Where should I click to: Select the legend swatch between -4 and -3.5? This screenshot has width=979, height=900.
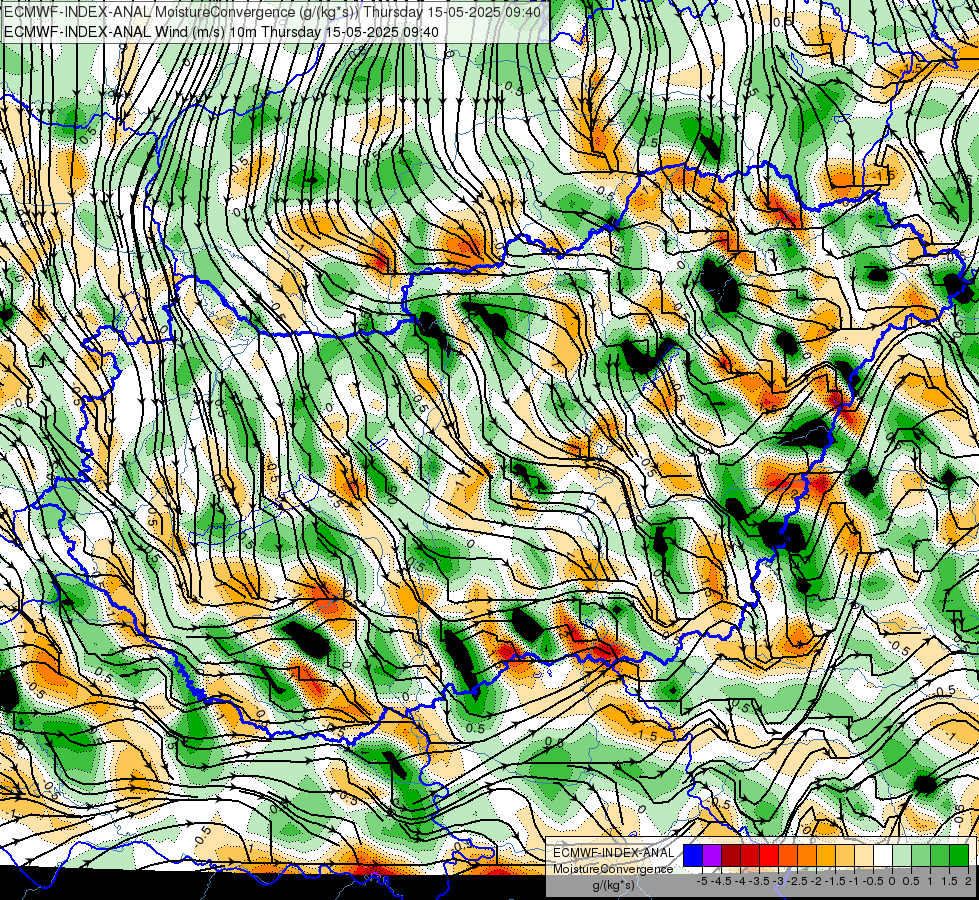750,856
